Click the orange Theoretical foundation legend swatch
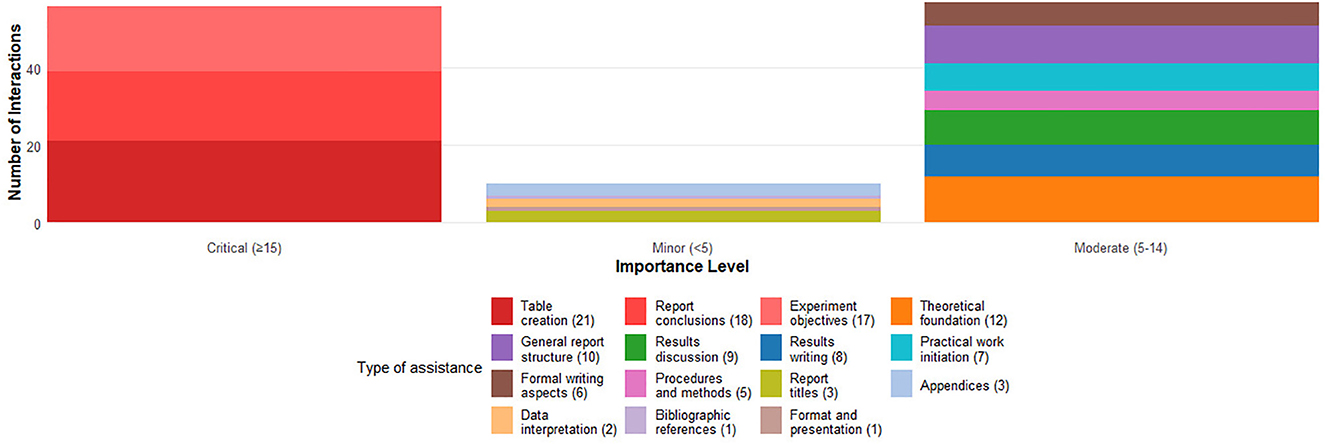Viewport: 1325px width, 444px height. point(905,312)
